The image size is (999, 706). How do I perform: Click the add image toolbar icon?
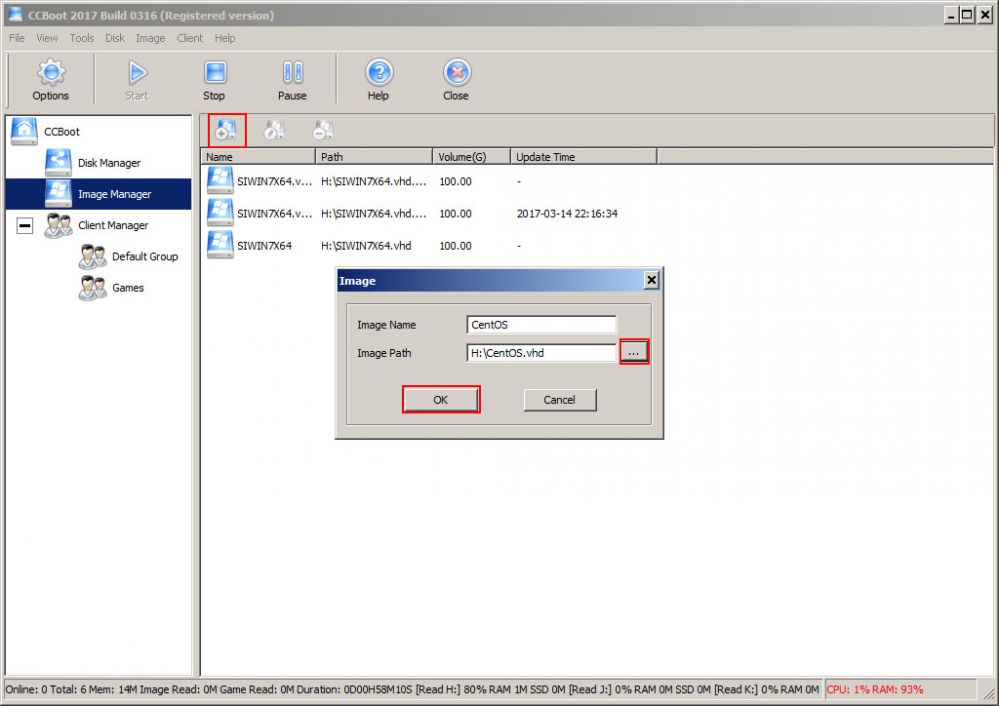tap(226, 130)
